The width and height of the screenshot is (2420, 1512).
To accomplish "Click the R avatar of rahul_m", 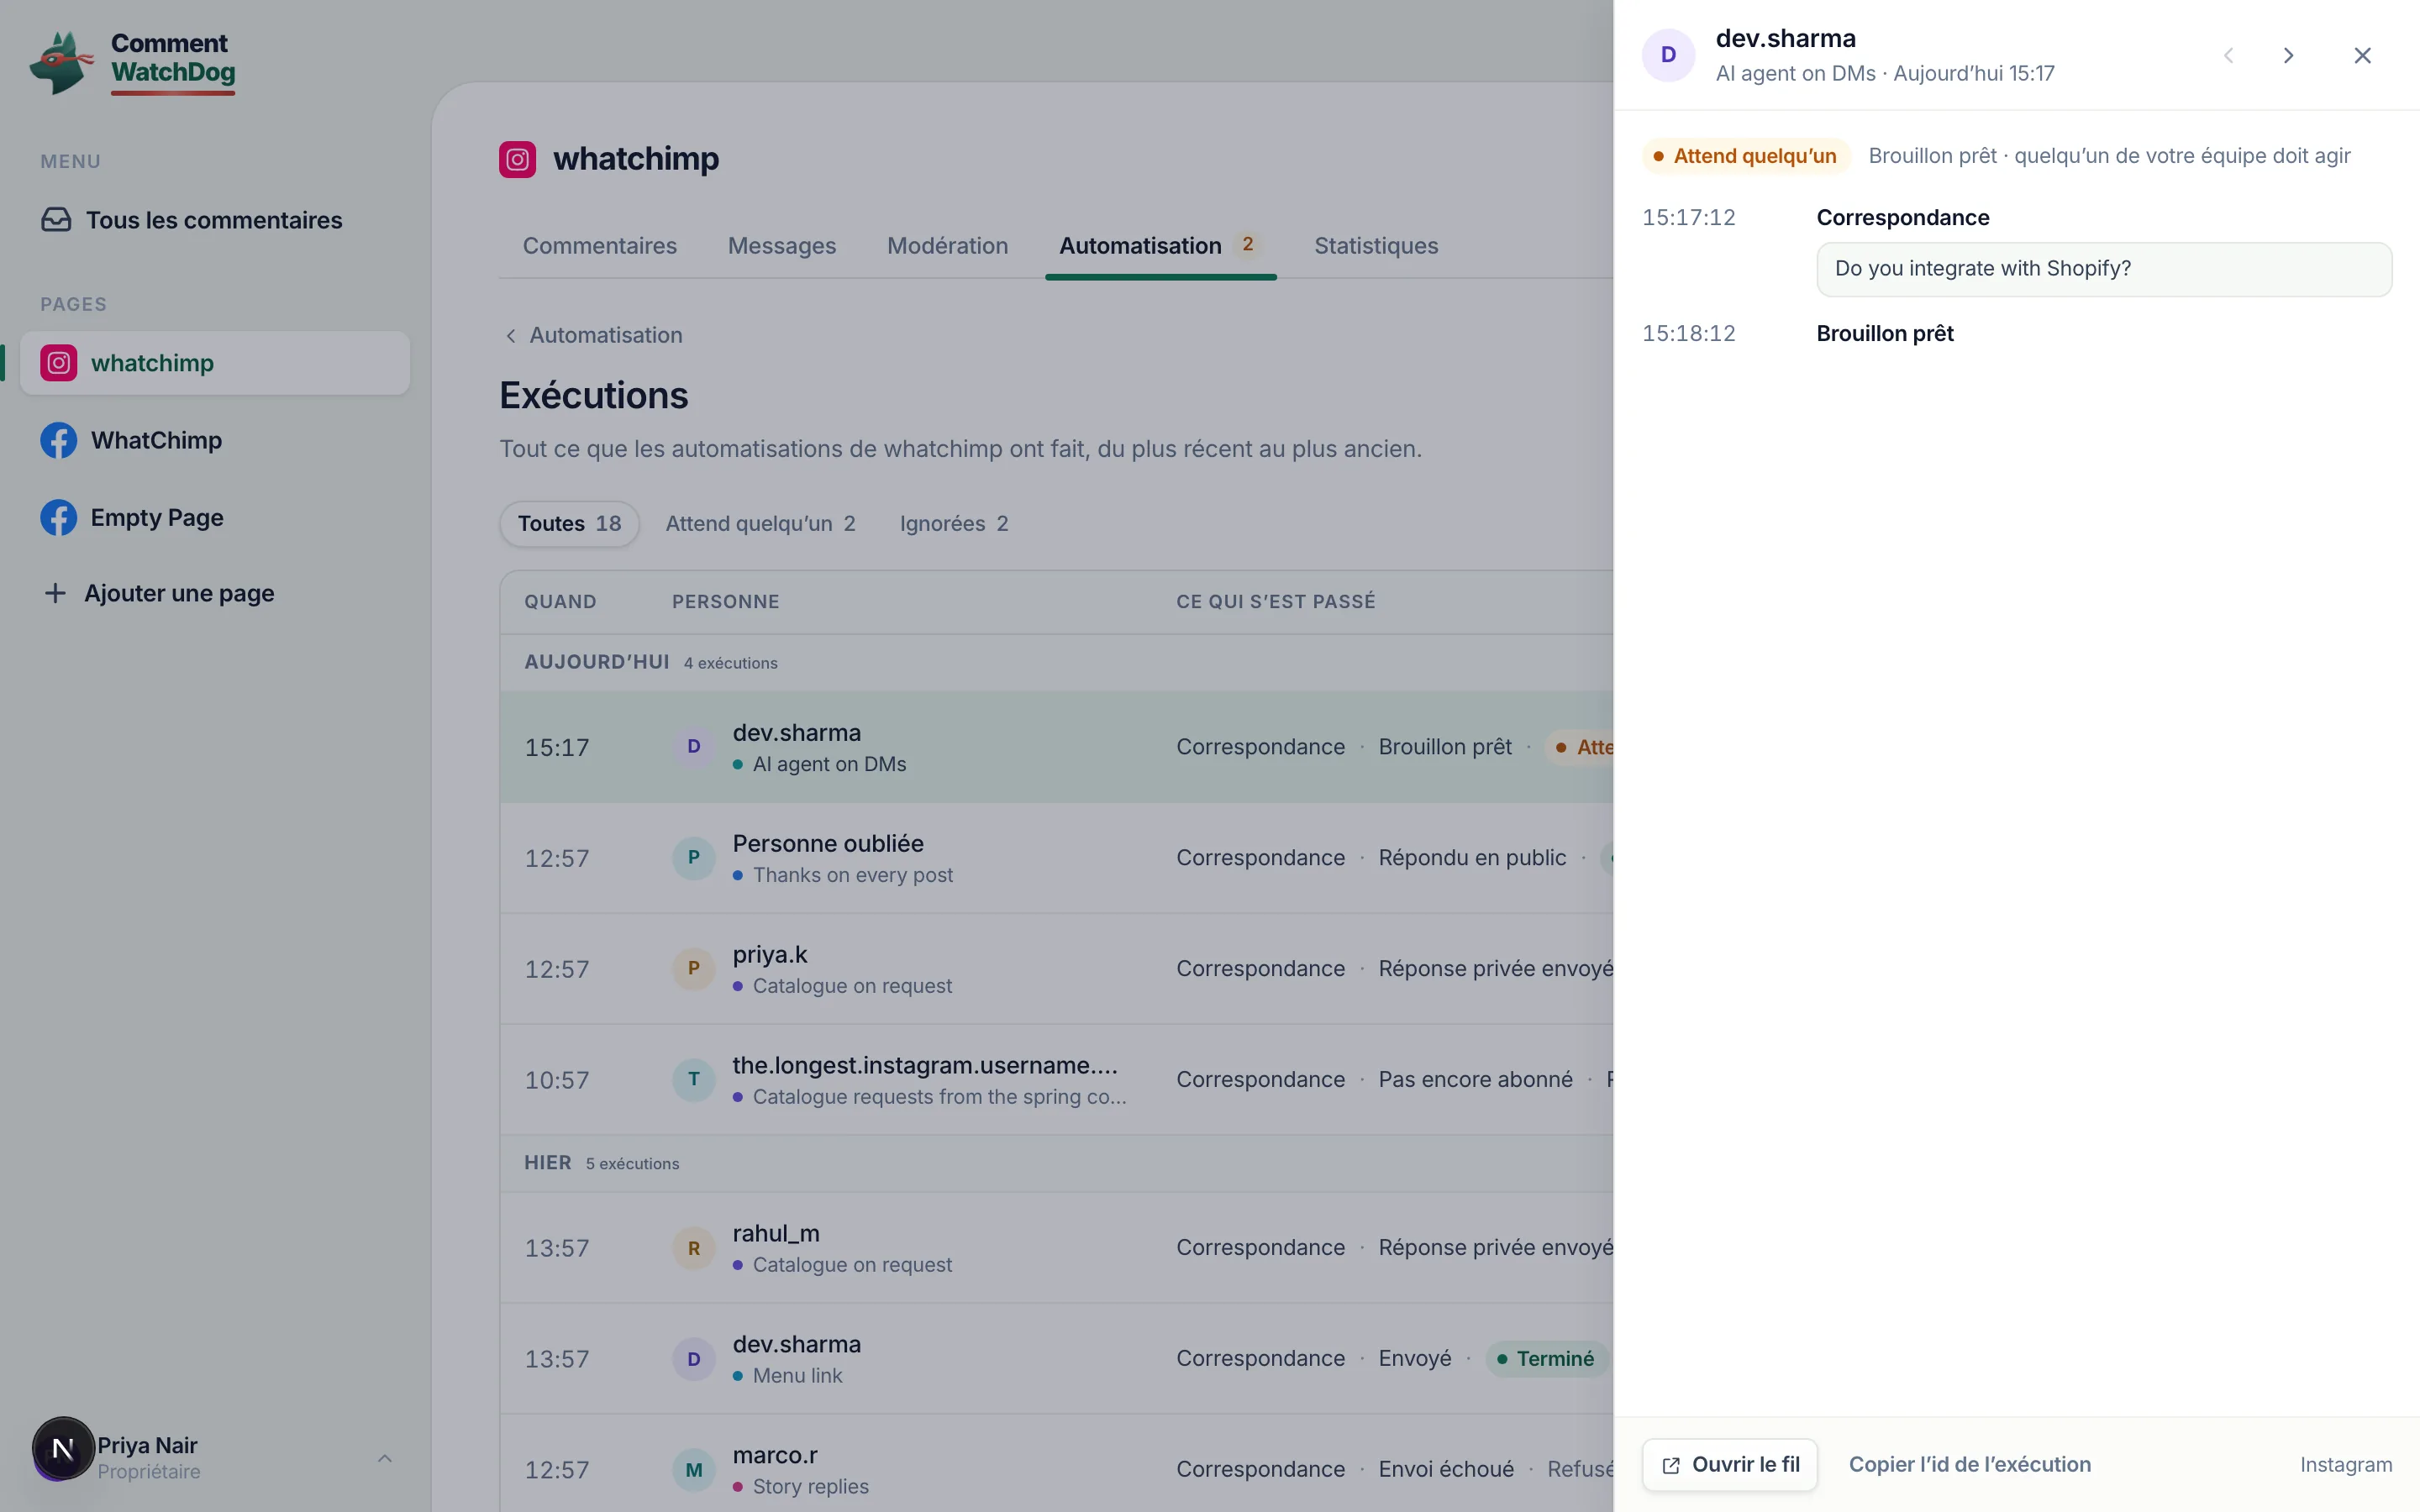I will point(693,1248).
